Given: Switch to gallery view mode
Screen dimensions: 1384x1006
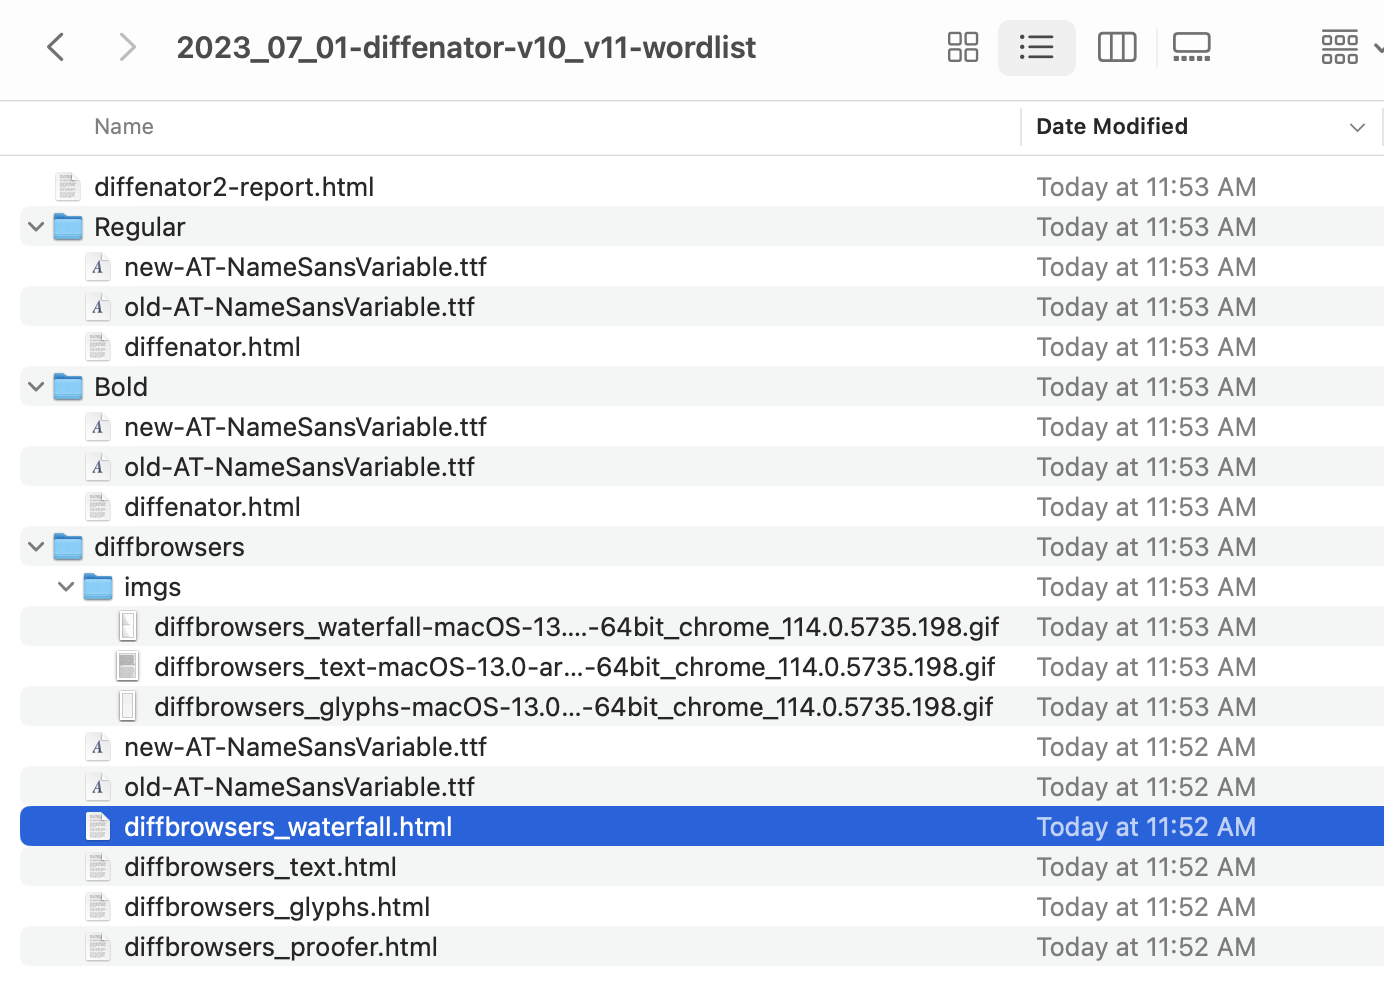Looking at the screenshot, I should pos(1190,47).
